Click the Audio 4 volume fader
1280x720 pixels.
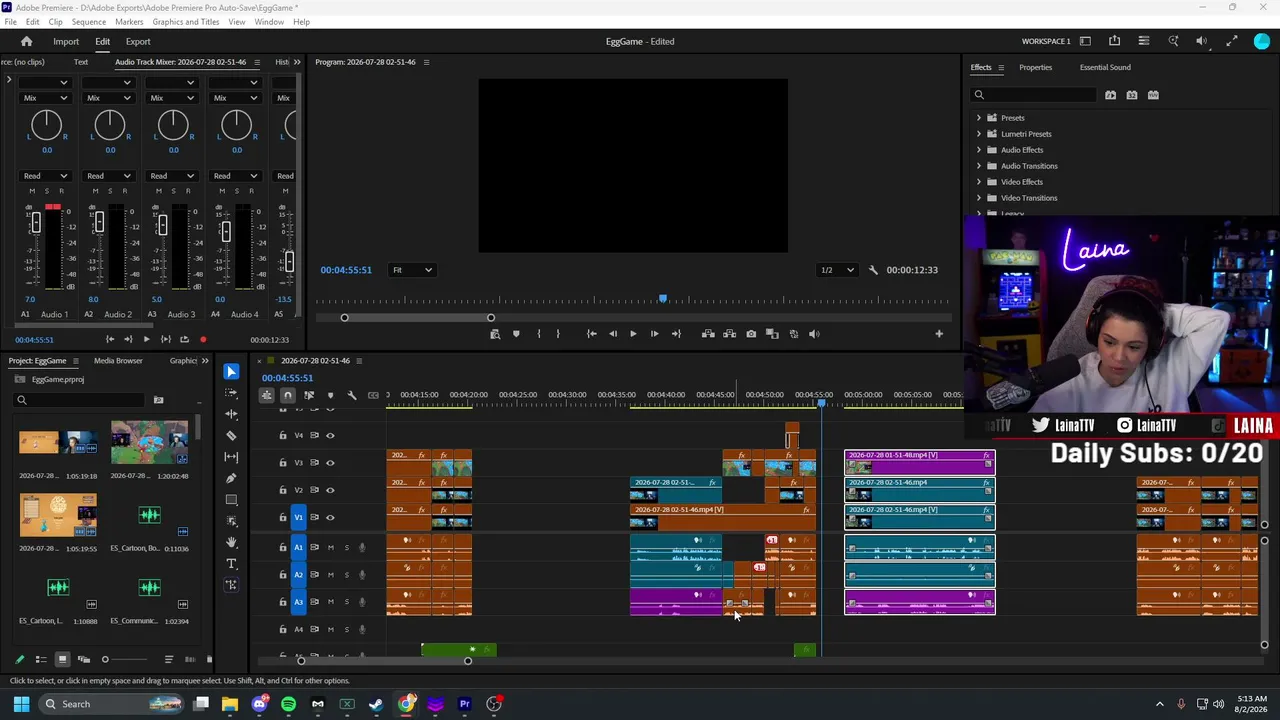pyautogui.click(x=226, y=231)
